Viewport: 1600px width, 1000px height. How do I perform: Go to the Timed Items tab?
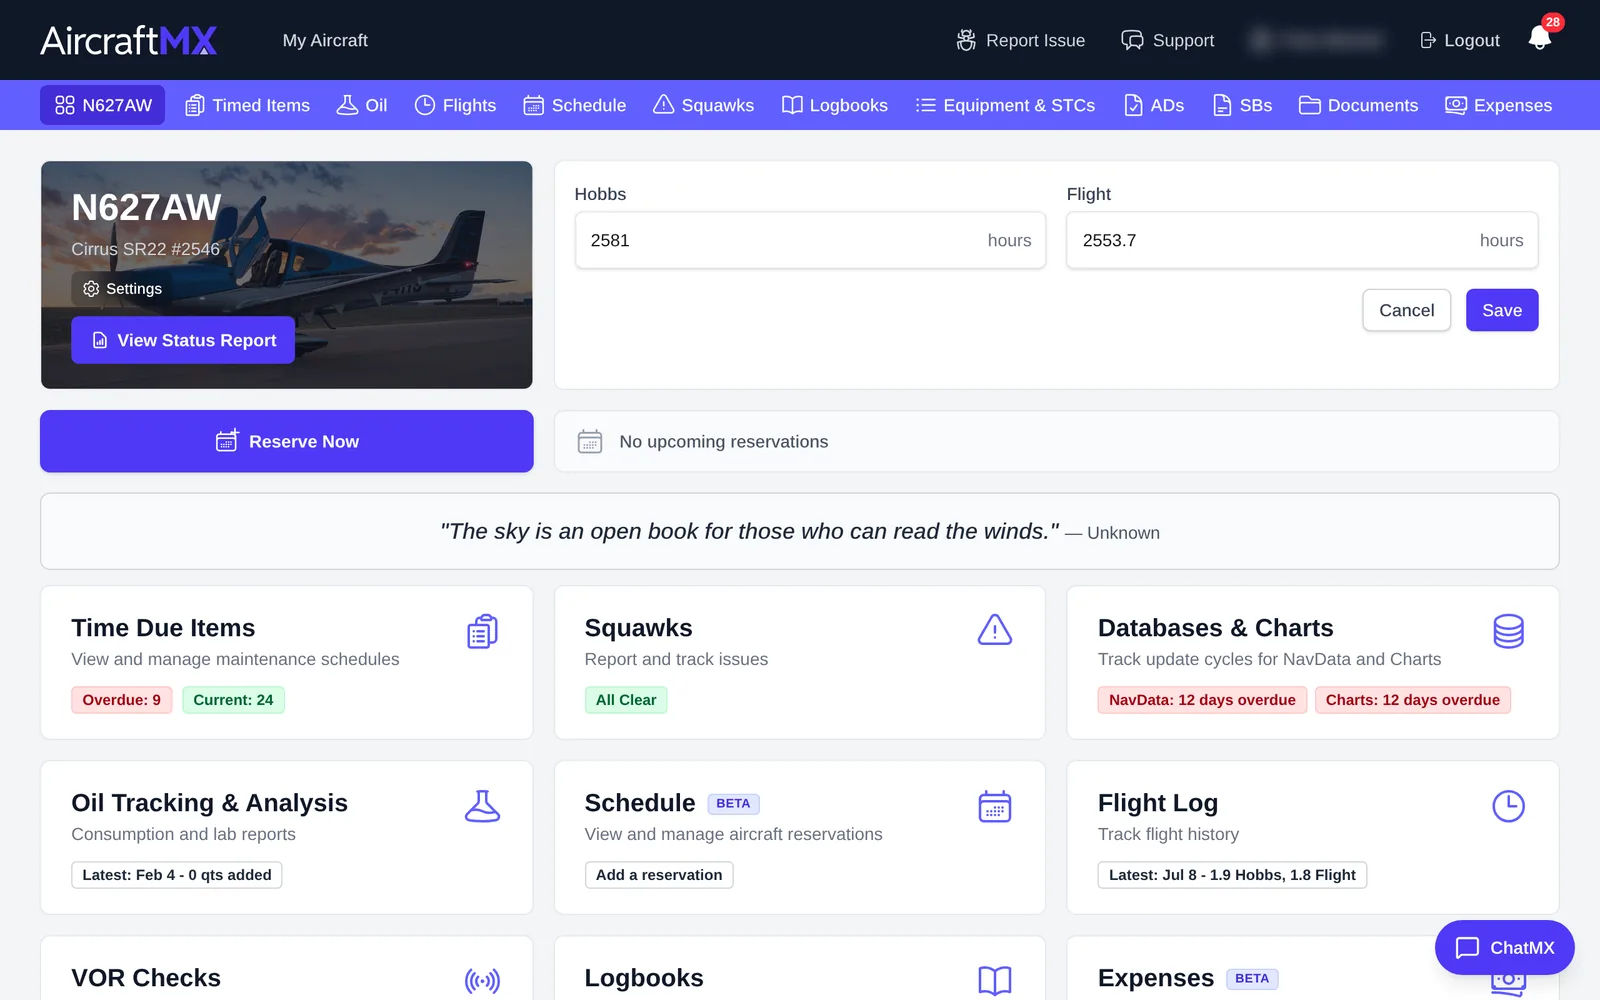point(248,105)
